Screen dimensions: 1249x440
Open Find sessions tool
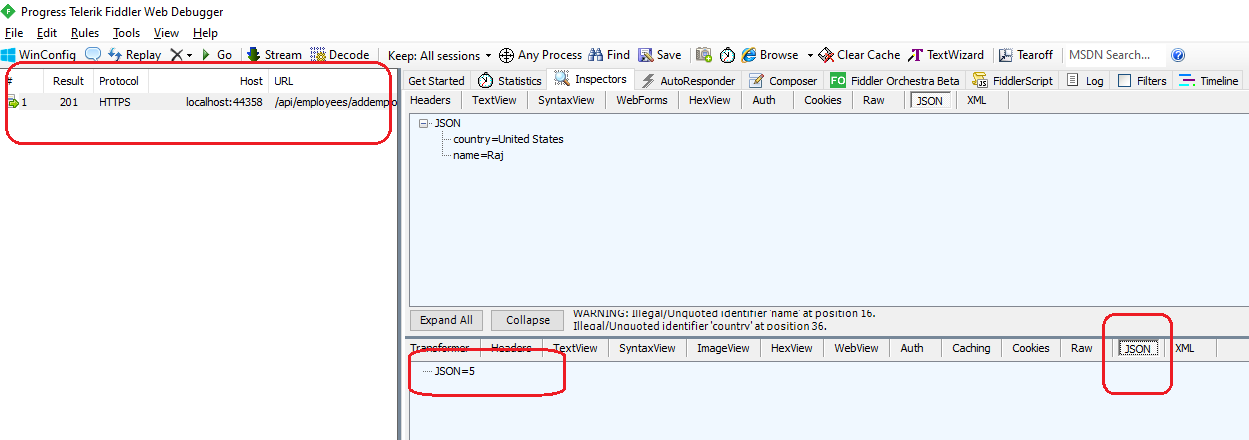tap(609, 55)
